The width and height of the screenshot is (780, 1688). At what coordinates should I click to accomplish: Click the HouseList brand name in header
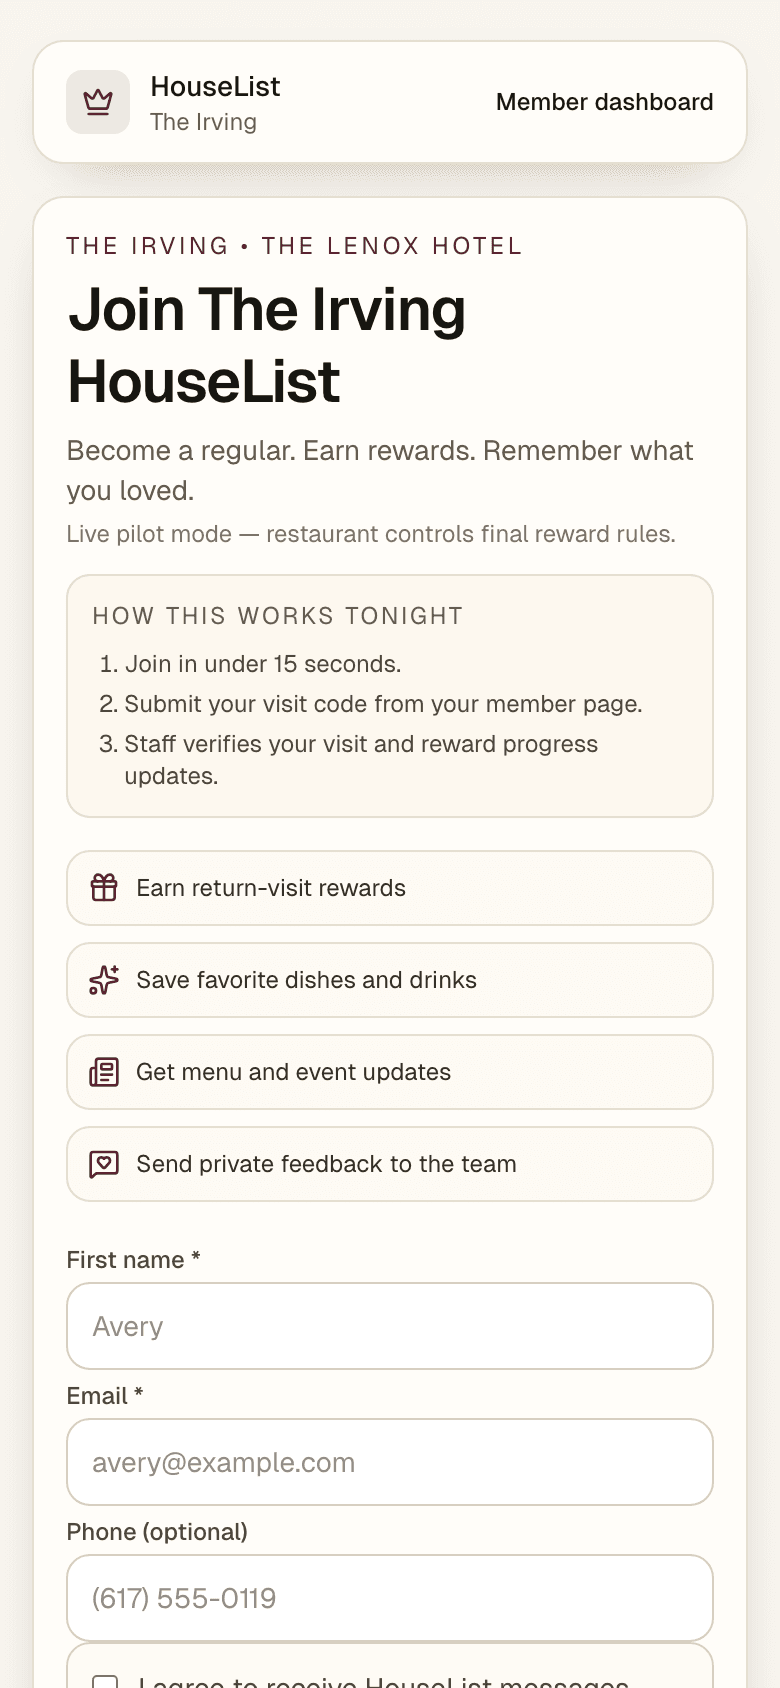click(215, 87)
